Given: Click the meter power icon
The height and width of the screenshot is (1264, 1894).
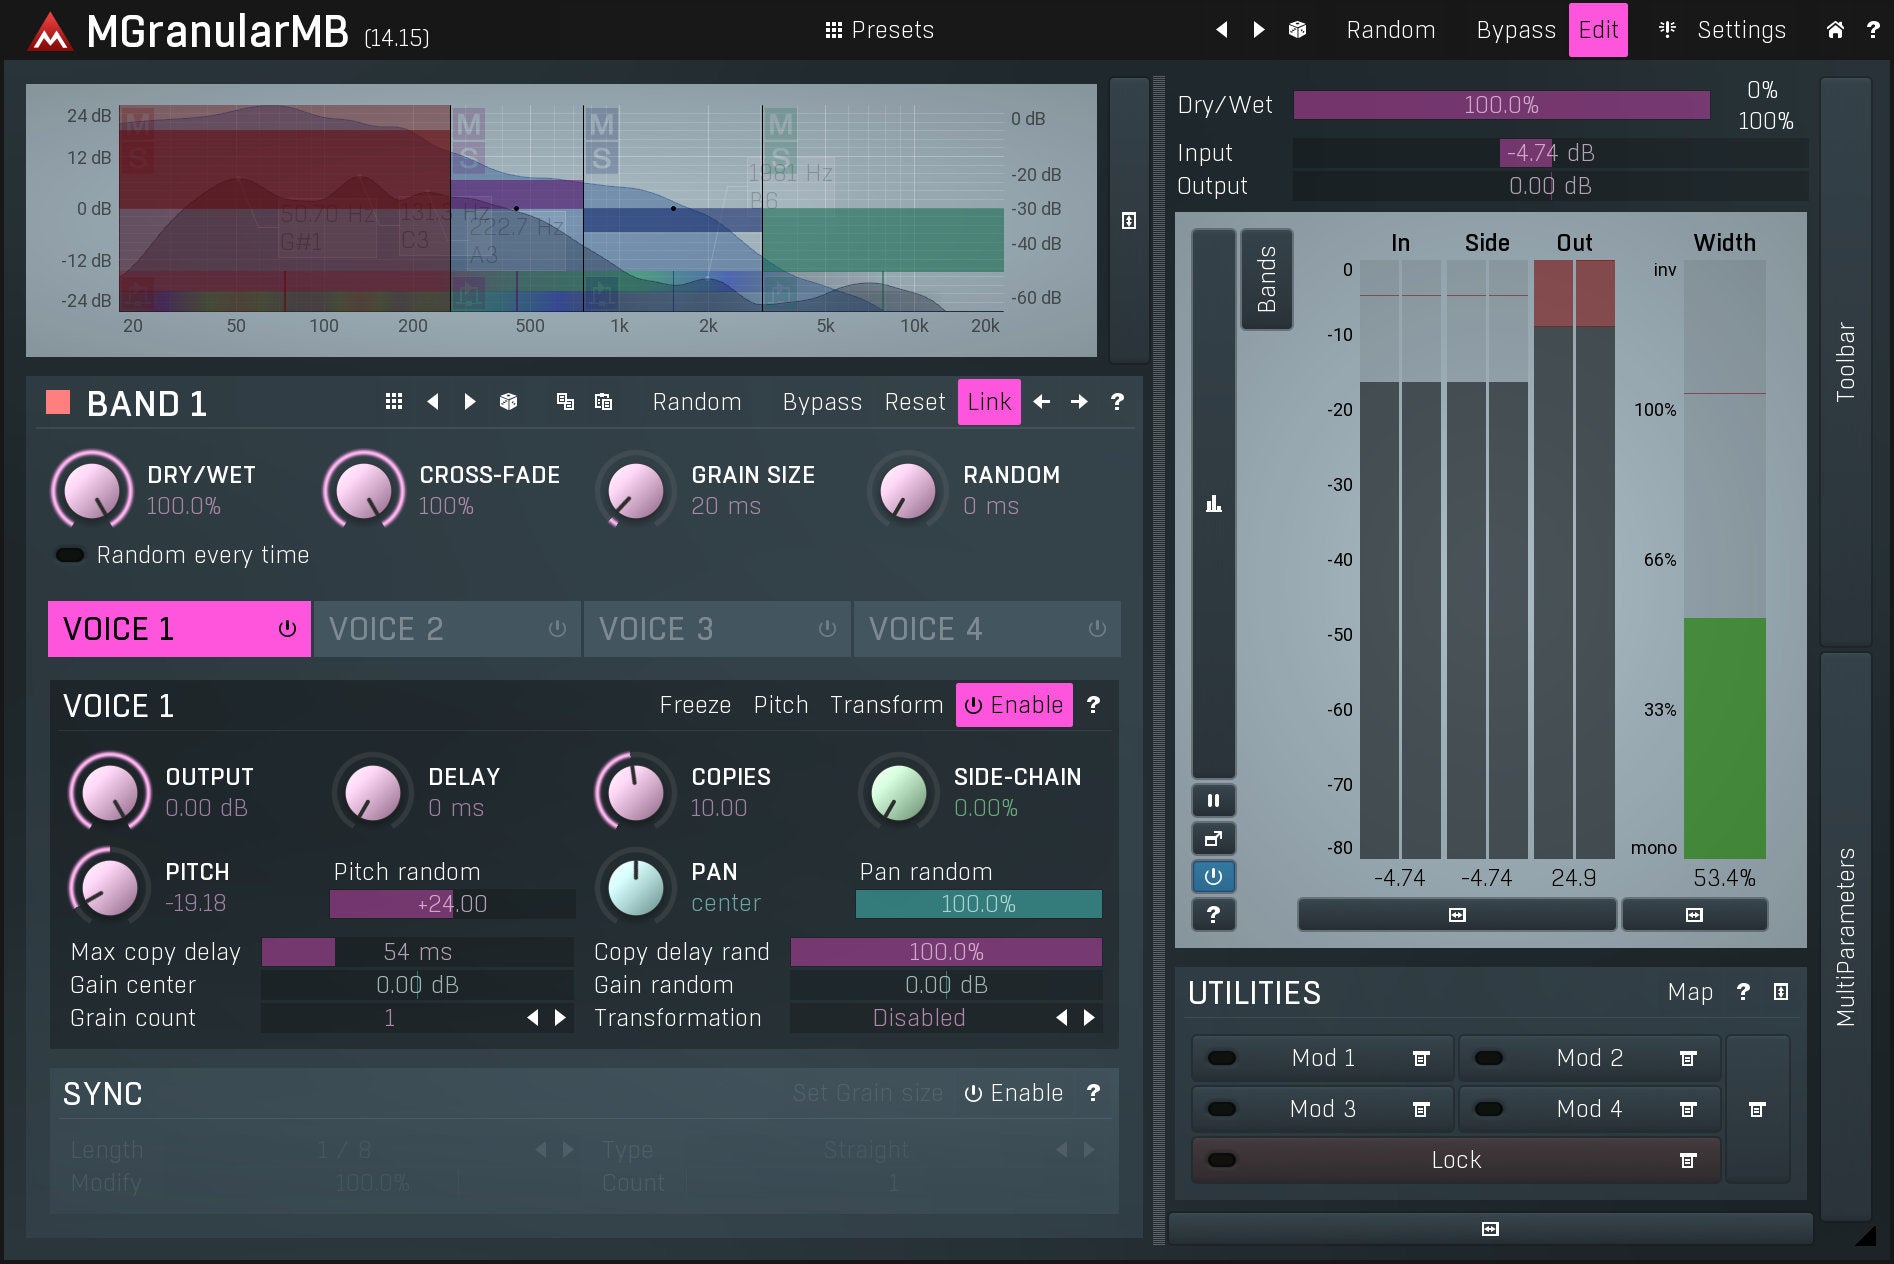Looking at the screenshot, I should (1213, 877).
